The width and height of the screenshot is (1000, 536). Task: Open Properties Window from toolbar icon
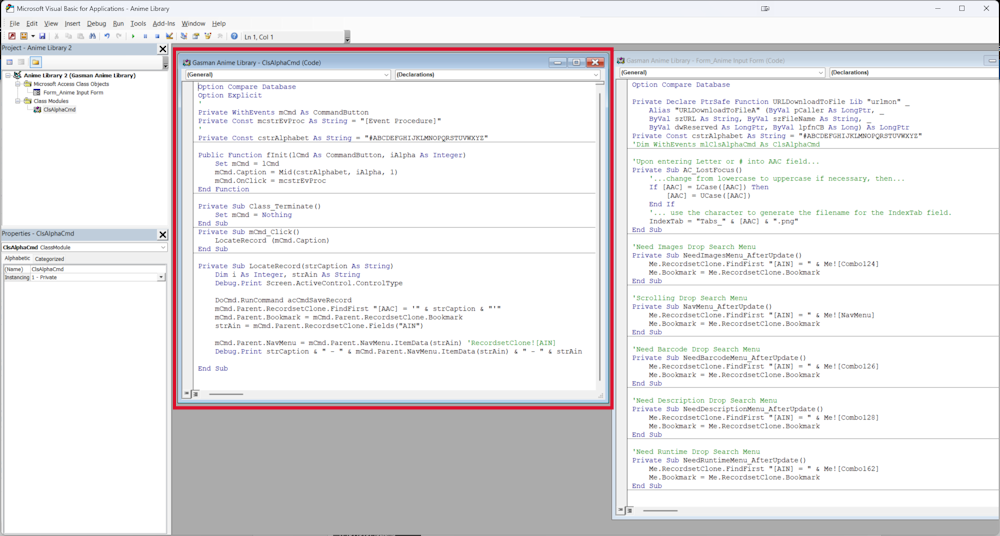point(196,36)
